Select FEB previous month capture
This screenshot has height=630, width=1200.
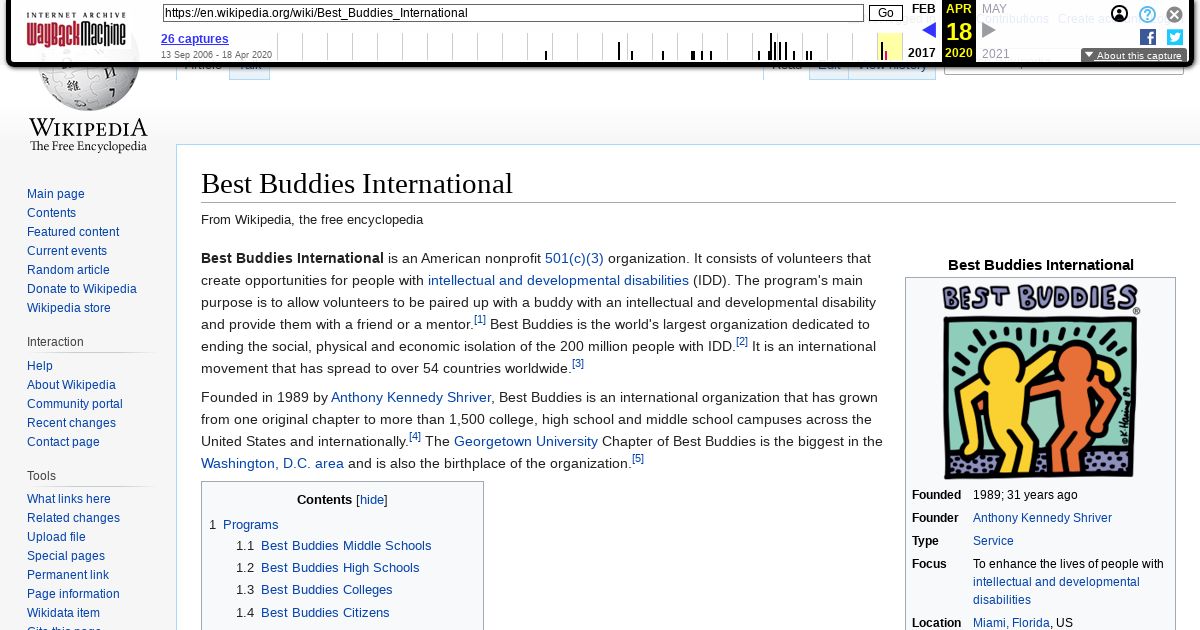(x=924, y=9)
